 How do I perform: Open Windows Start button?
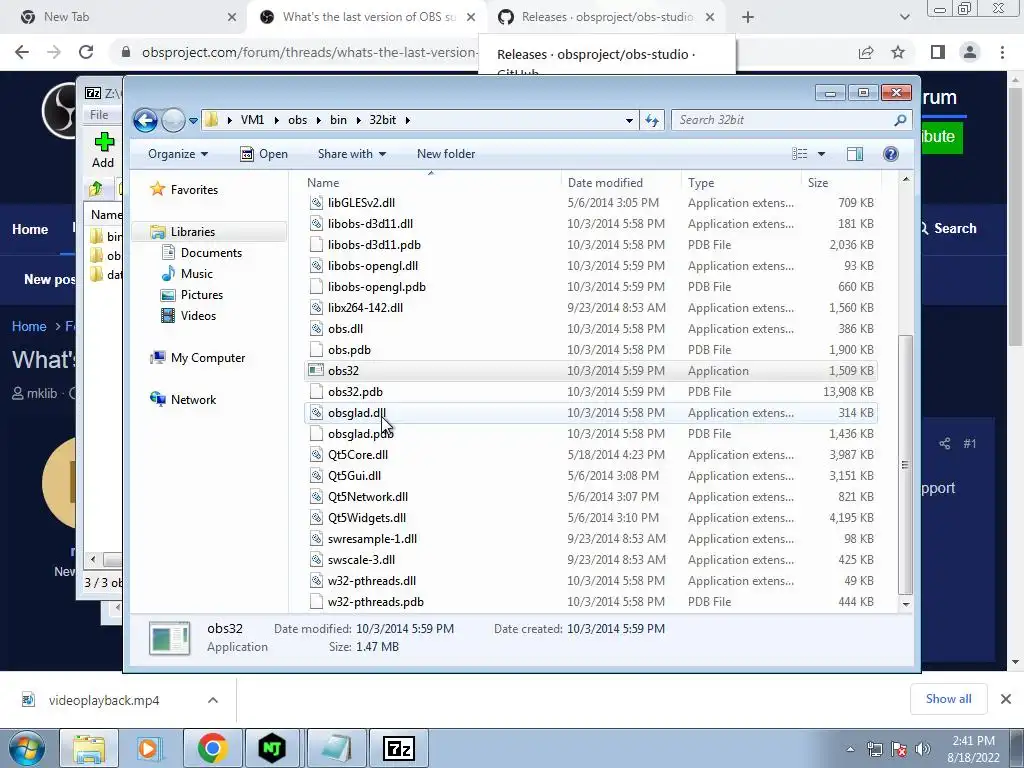point(27,748)
